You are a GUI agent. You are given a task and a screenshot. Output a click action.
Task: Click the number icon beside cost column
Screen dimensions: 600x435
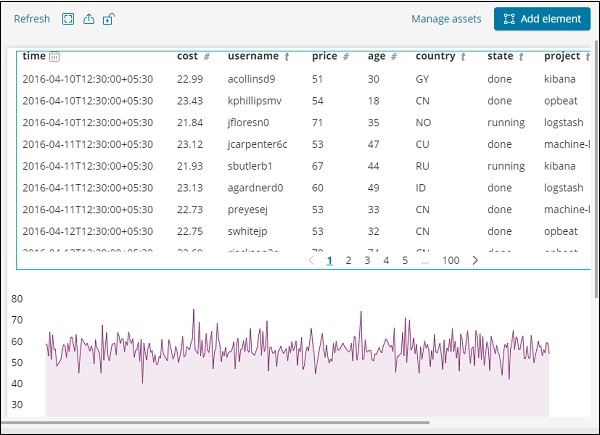pyautogui.click(x=206, y=57)
